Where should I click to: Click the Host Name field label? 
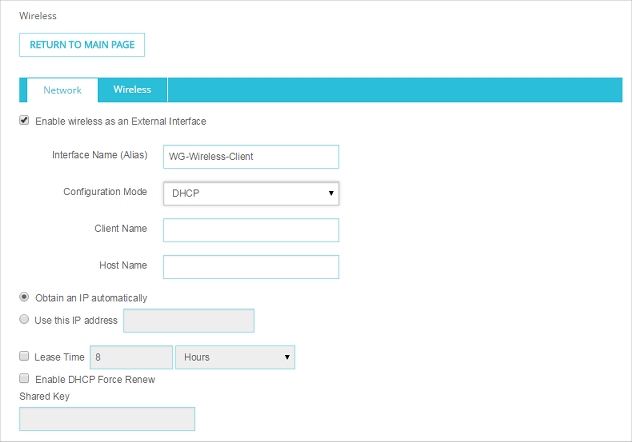122,265
